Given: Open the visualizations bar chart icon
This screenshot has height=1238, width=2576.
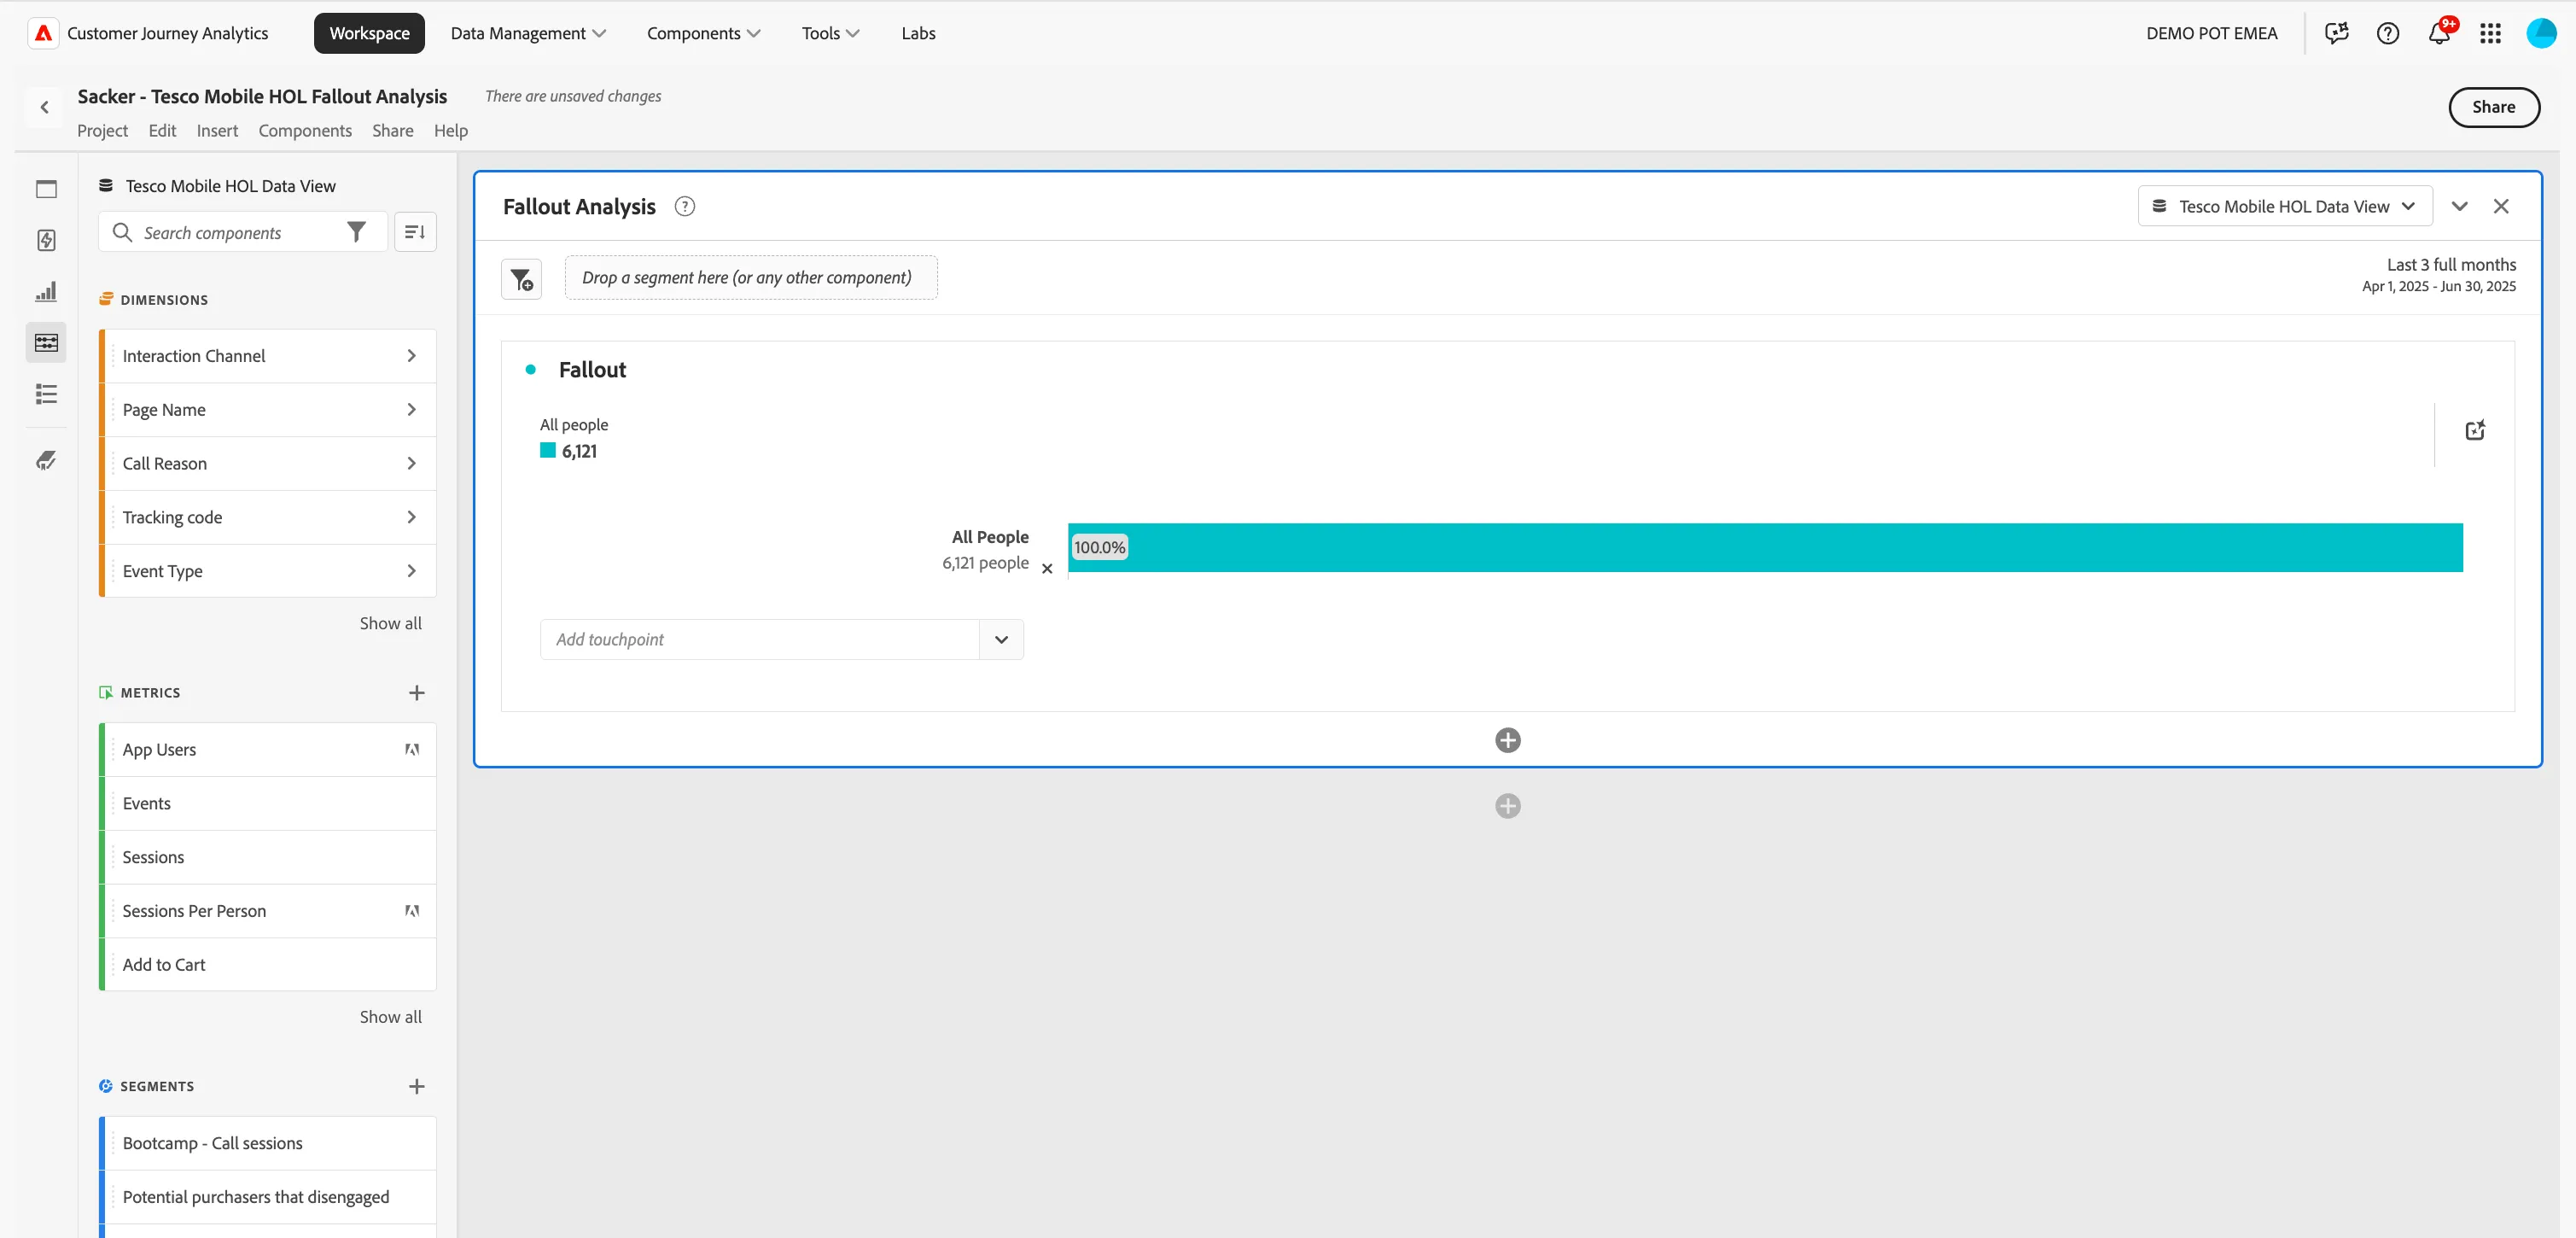Looking at the screenshot, I should [x=46, y=291].
